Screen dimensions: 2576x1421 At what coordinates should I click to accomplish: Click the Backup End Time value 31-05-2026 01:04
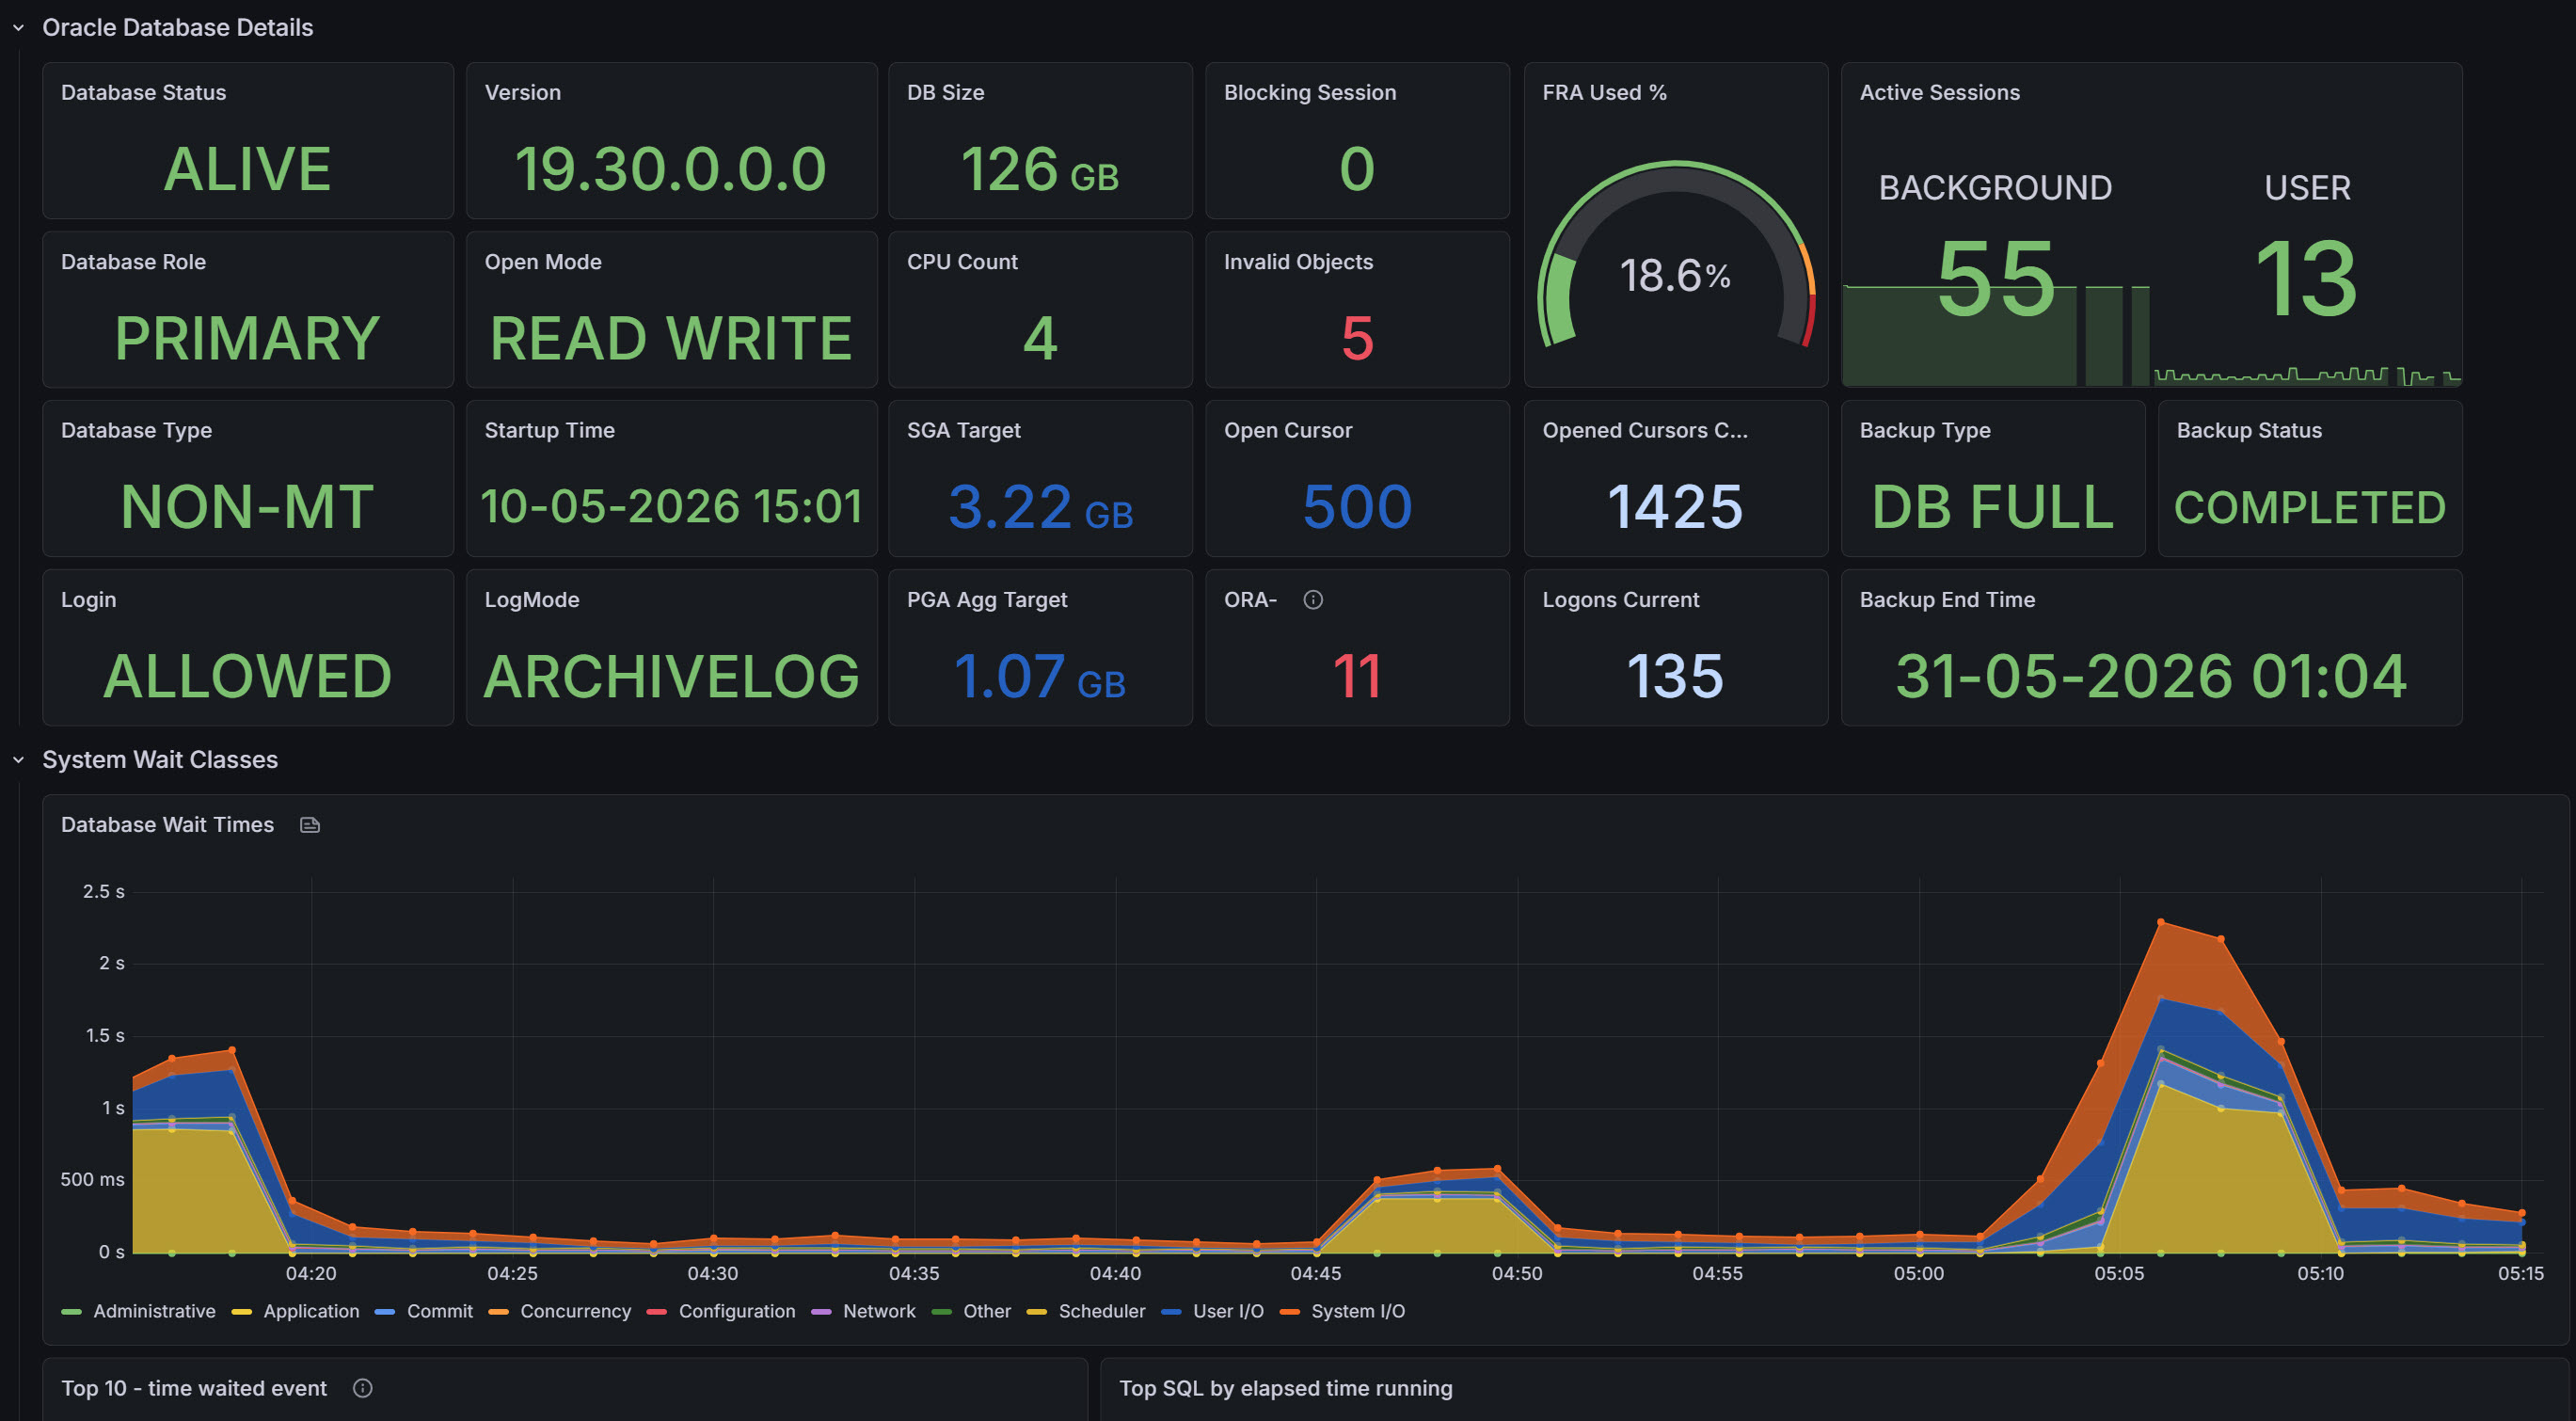coord(2151,676)
